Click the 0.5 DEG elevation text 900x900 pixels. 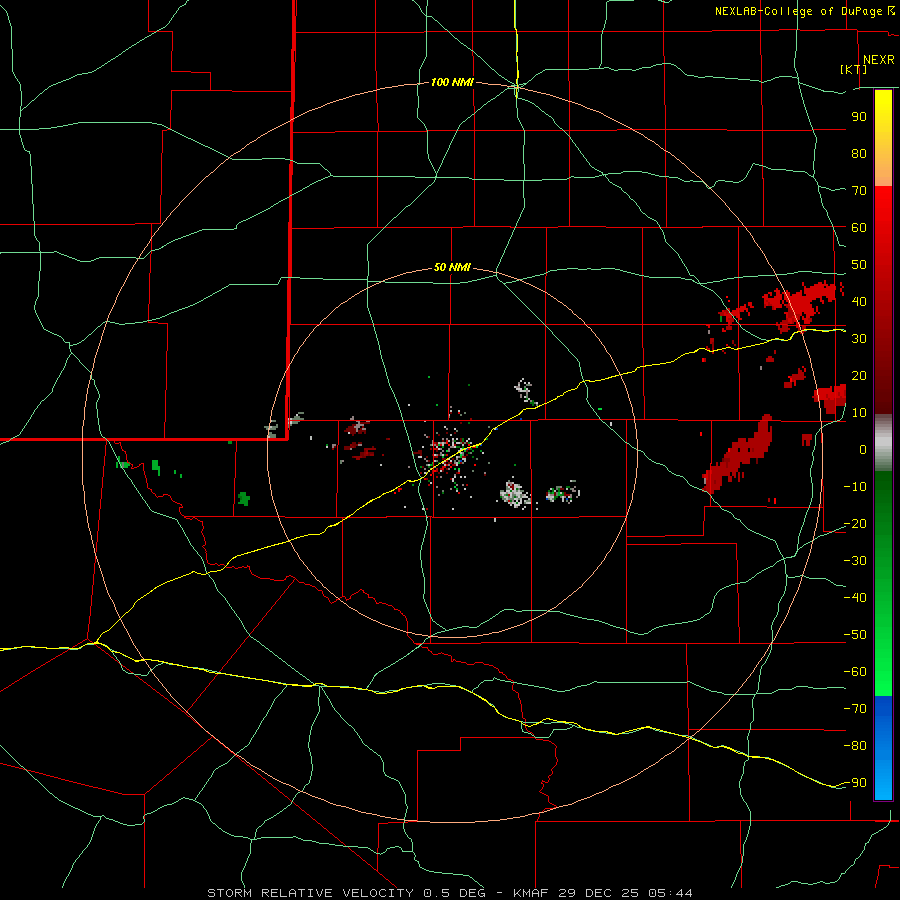click(455, 893)
